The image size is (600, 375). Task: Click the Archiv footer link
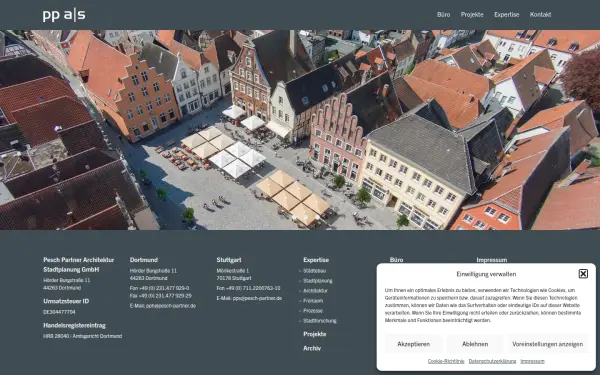[312, 348]
